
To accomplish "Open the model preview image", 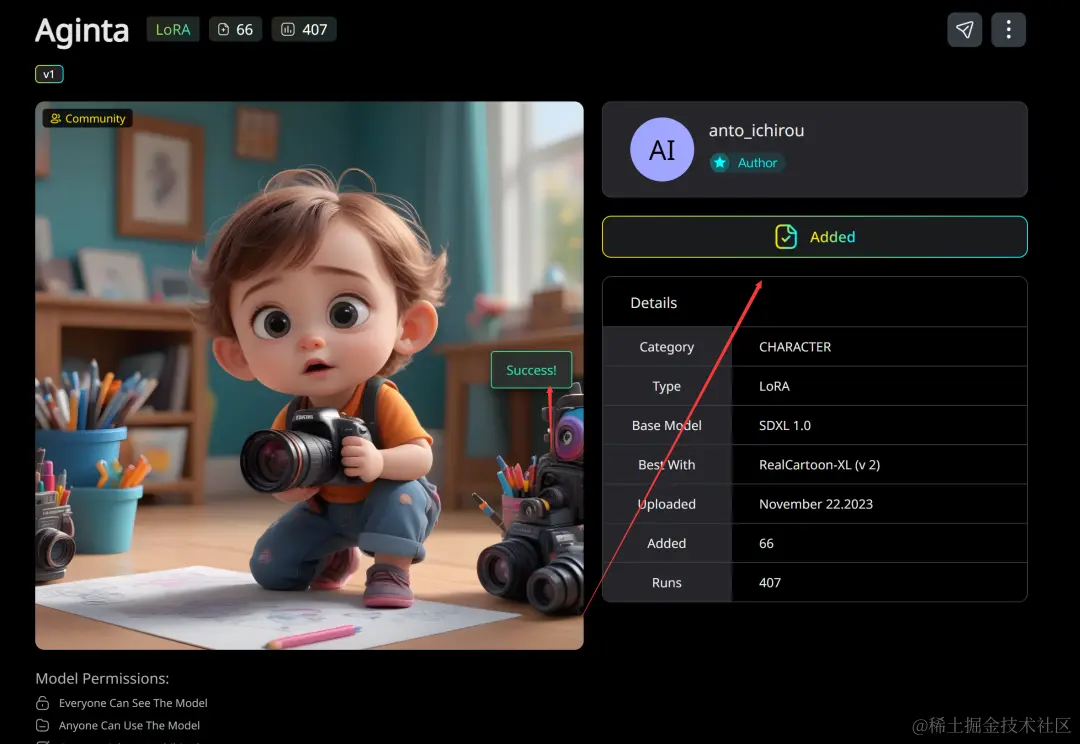I will (309, 375).
